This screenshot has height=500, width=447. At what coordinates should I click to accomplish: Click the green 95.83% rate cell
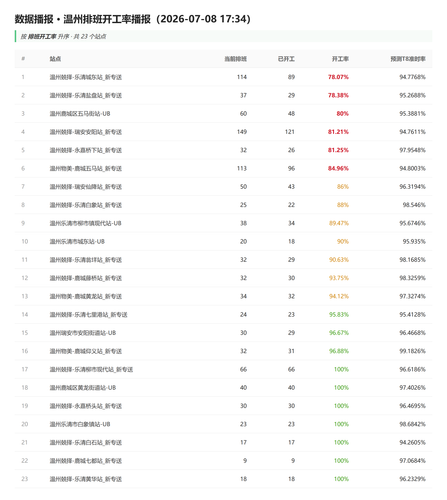click(x=339, y=315)
